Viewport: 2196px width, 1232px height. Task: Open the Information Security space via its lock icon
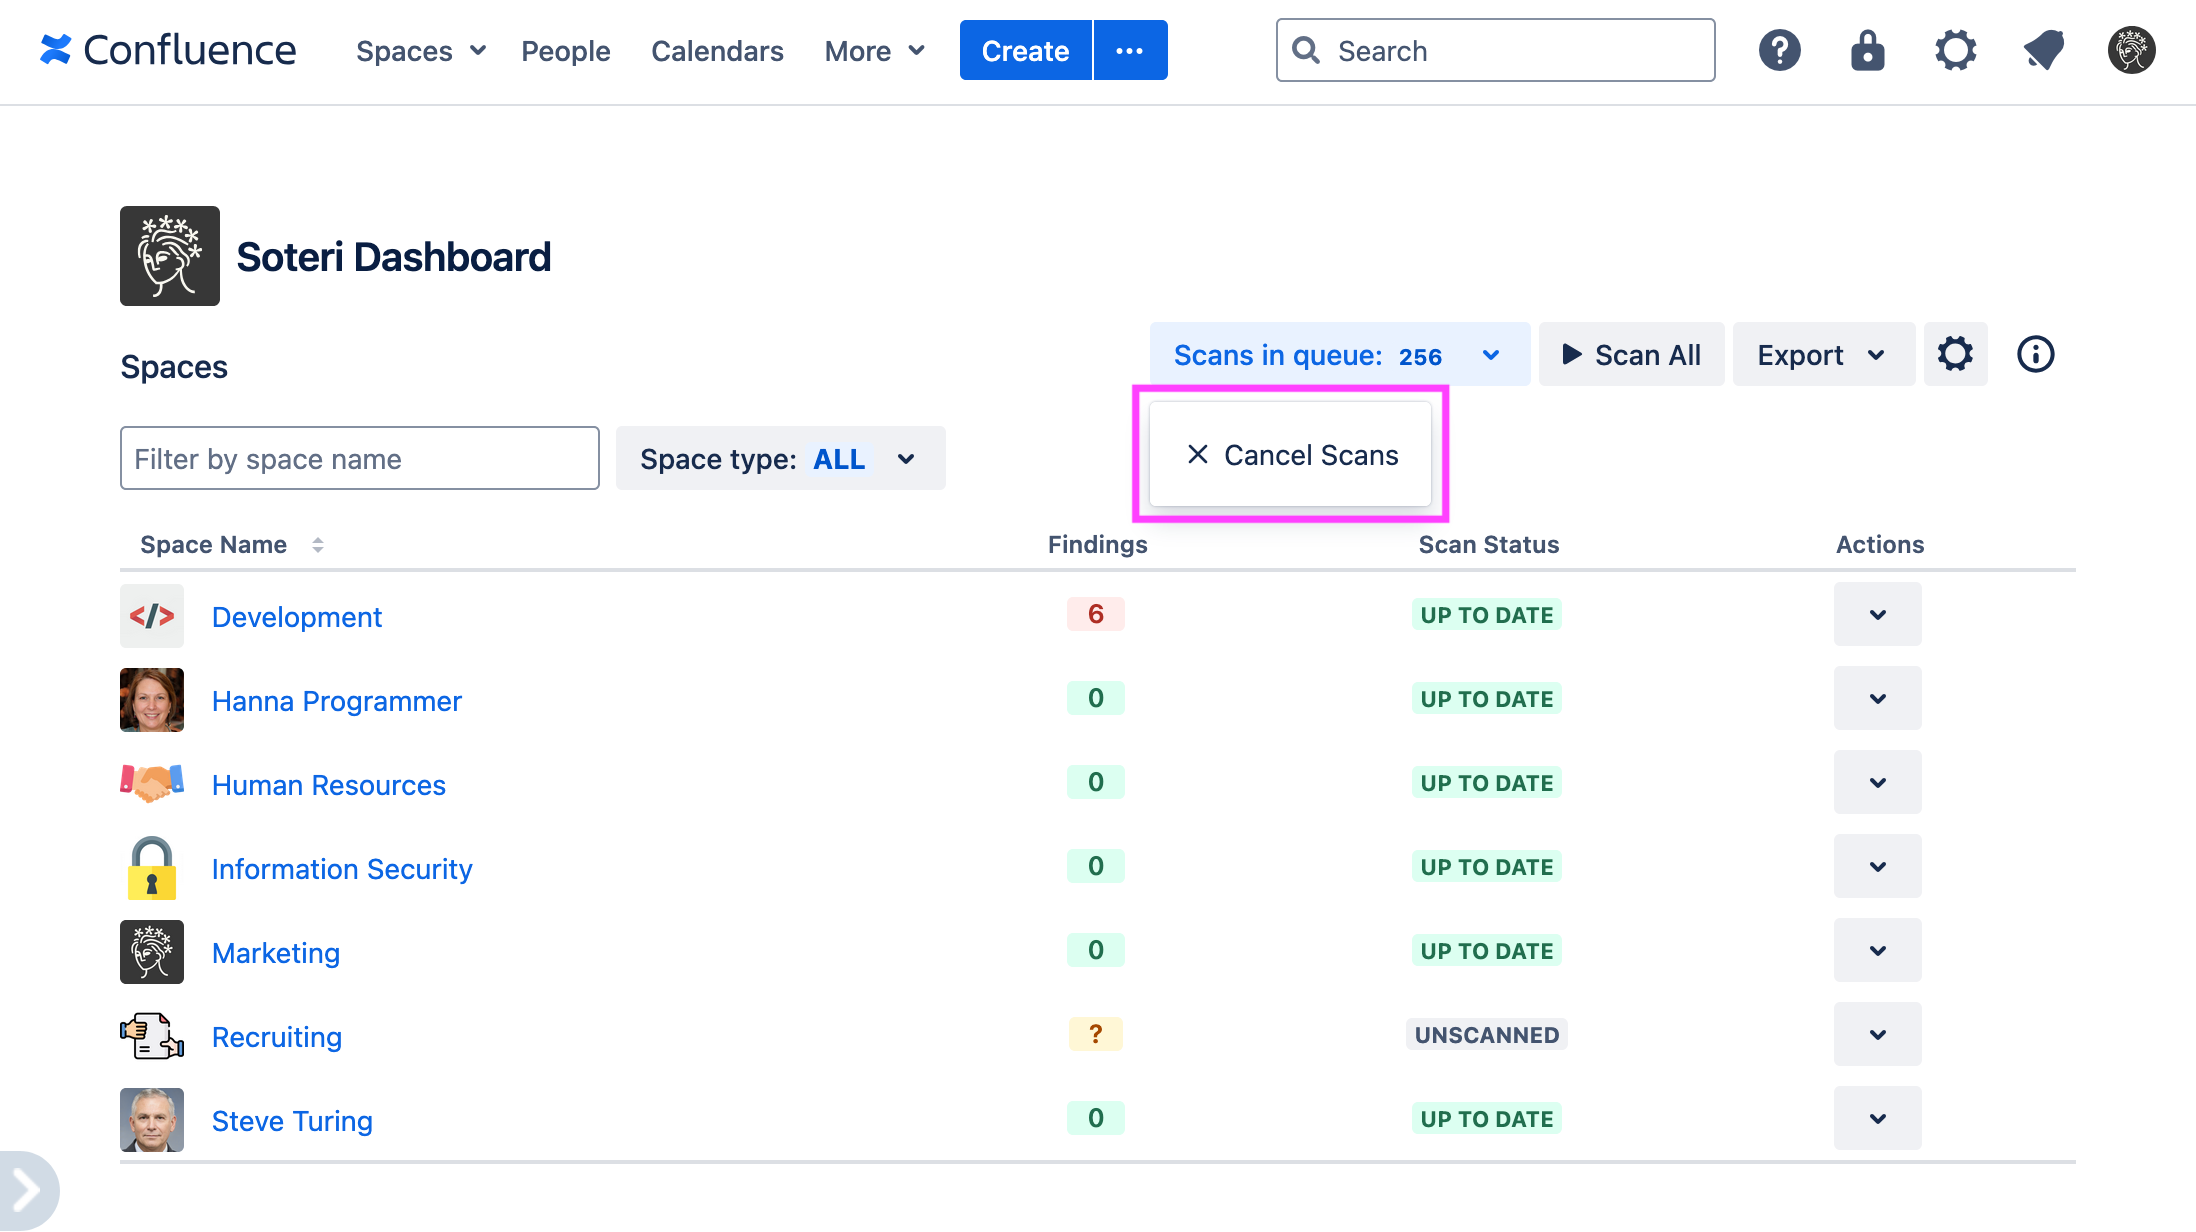pyautogui.click(x=151, y=867)
